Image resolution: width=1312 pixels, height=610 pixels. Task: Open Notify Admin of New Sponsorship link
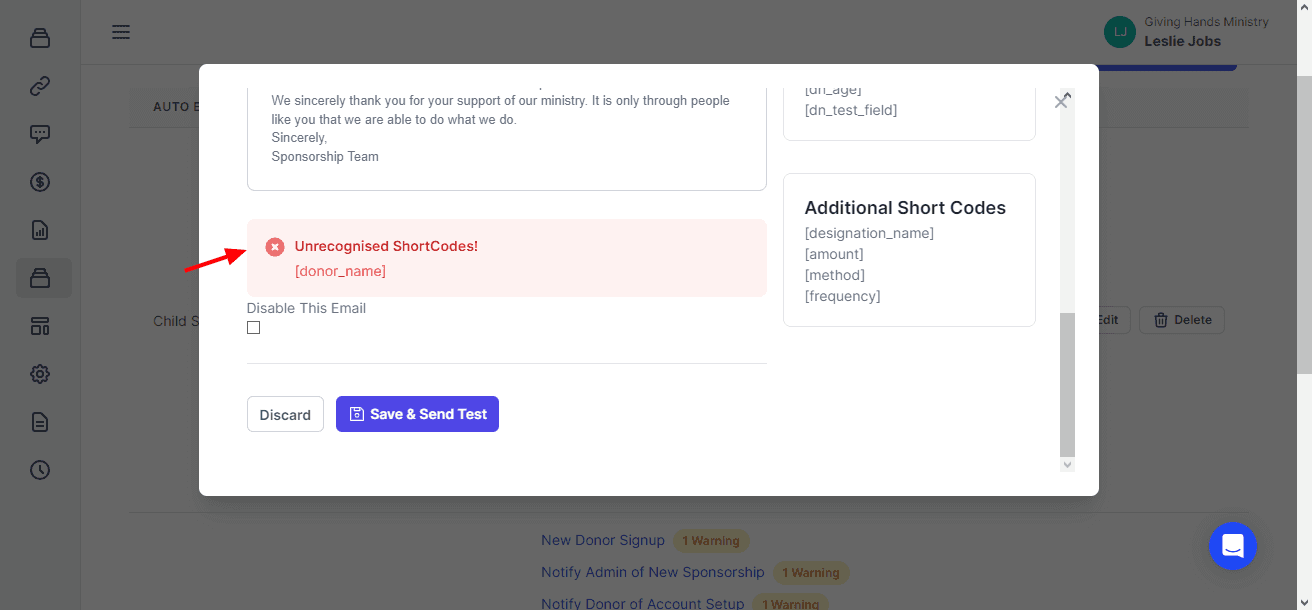click(x=652, y=572)
